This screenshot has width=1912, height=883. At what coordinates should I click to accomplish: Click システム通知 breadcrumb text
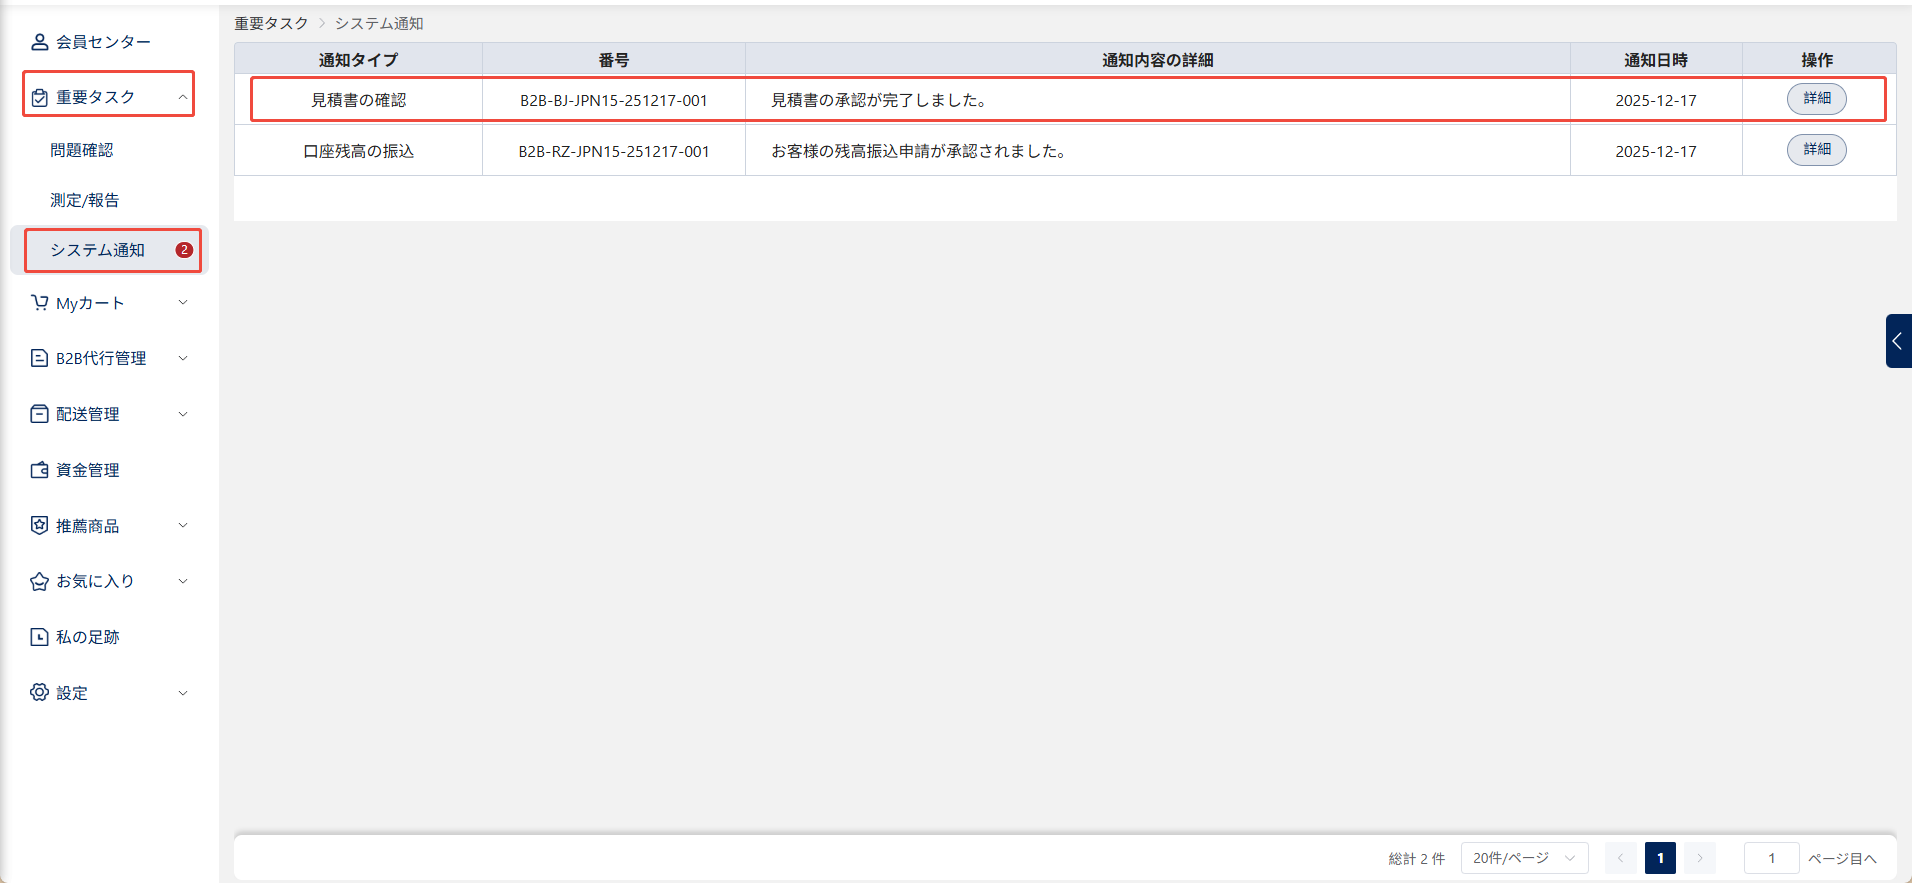pos(379,23)
